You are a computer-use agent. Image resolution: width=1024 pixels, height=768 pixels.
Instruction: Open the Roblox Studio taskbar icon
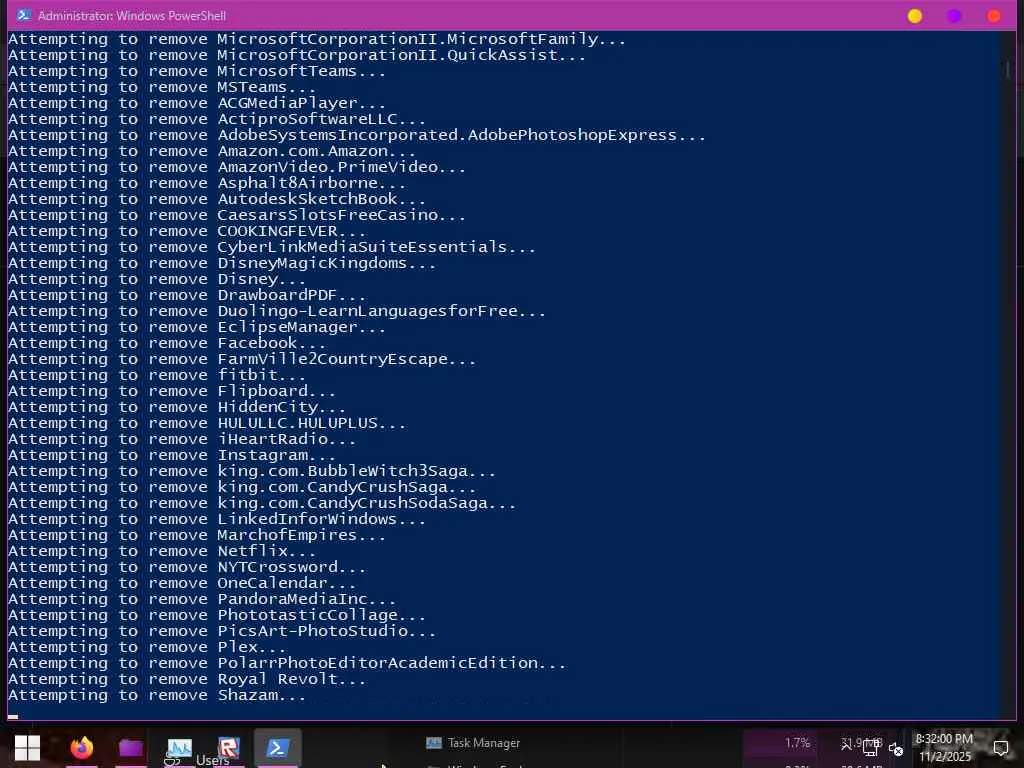(x=229, y=747)
